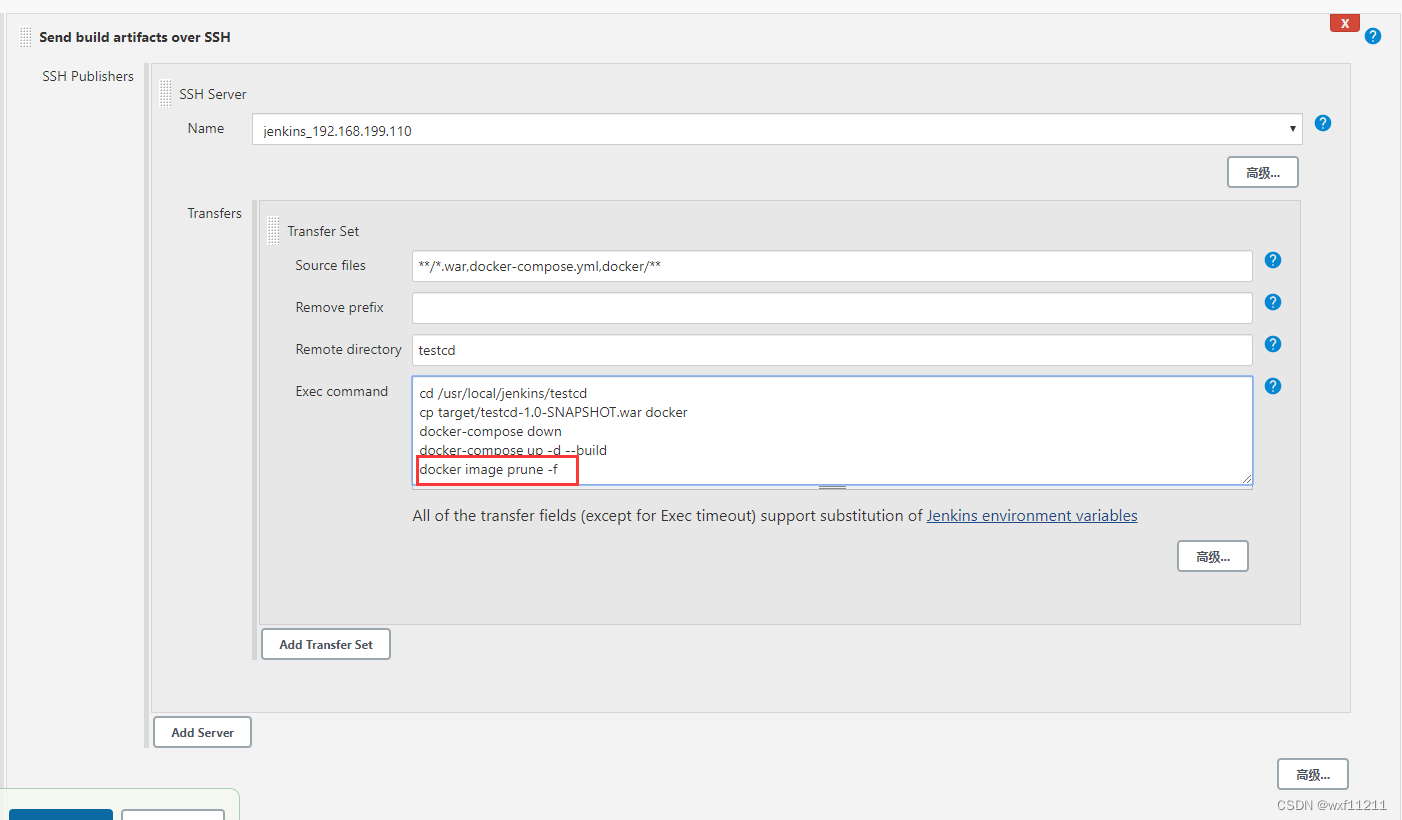Open help icon next to SSH Server Name

pyautogui.click(x=1323, y=123)
